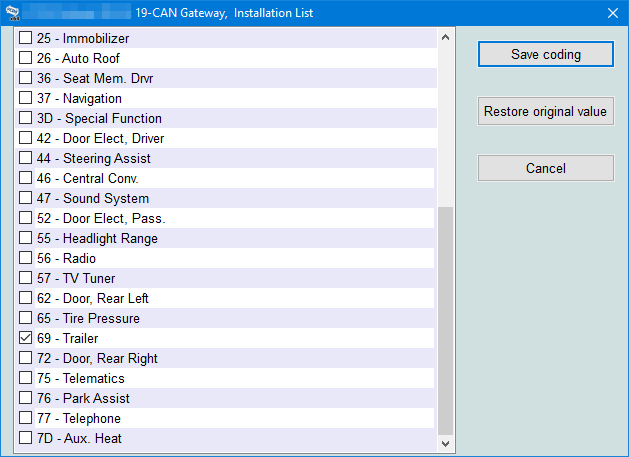
Task: Enable 3D - Special Function checkbox
Action: click(x=25, y=118)
